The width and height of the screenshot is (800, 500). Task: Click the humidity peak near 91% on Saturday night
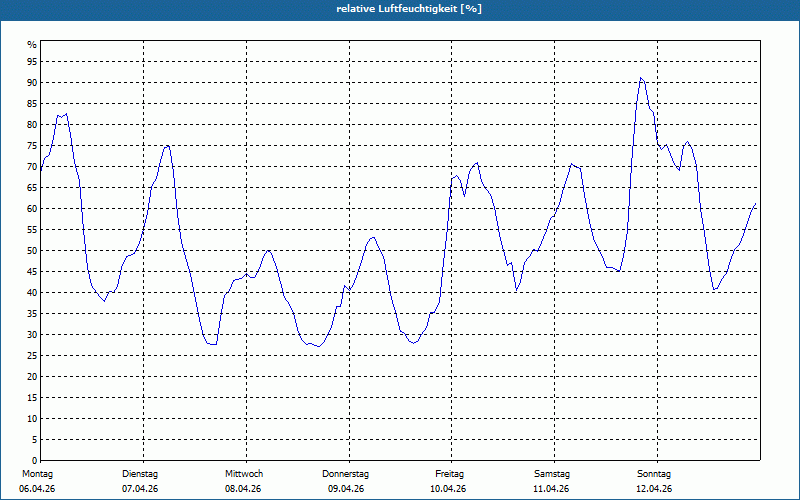coord(641,78)
